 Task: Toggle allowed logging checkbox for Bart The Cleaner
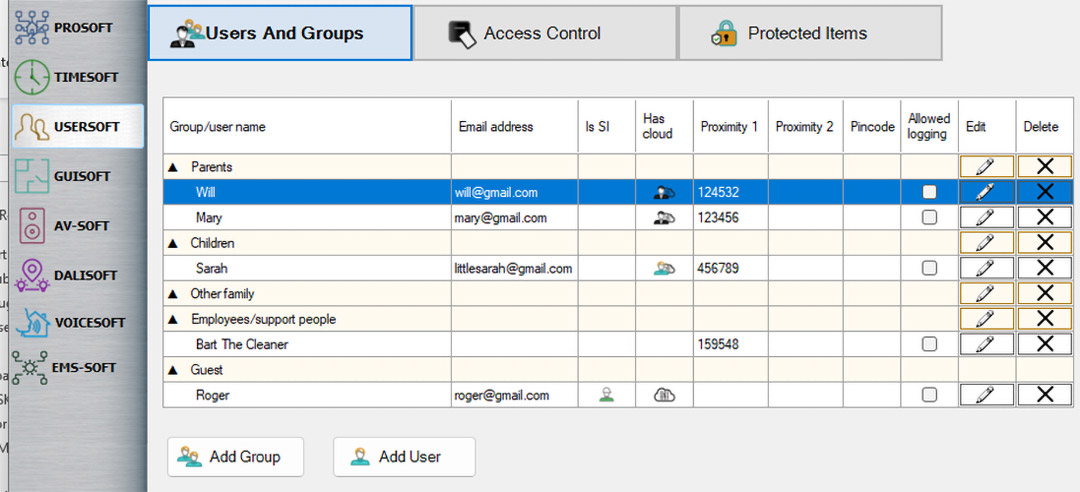[x=929, y=344]
